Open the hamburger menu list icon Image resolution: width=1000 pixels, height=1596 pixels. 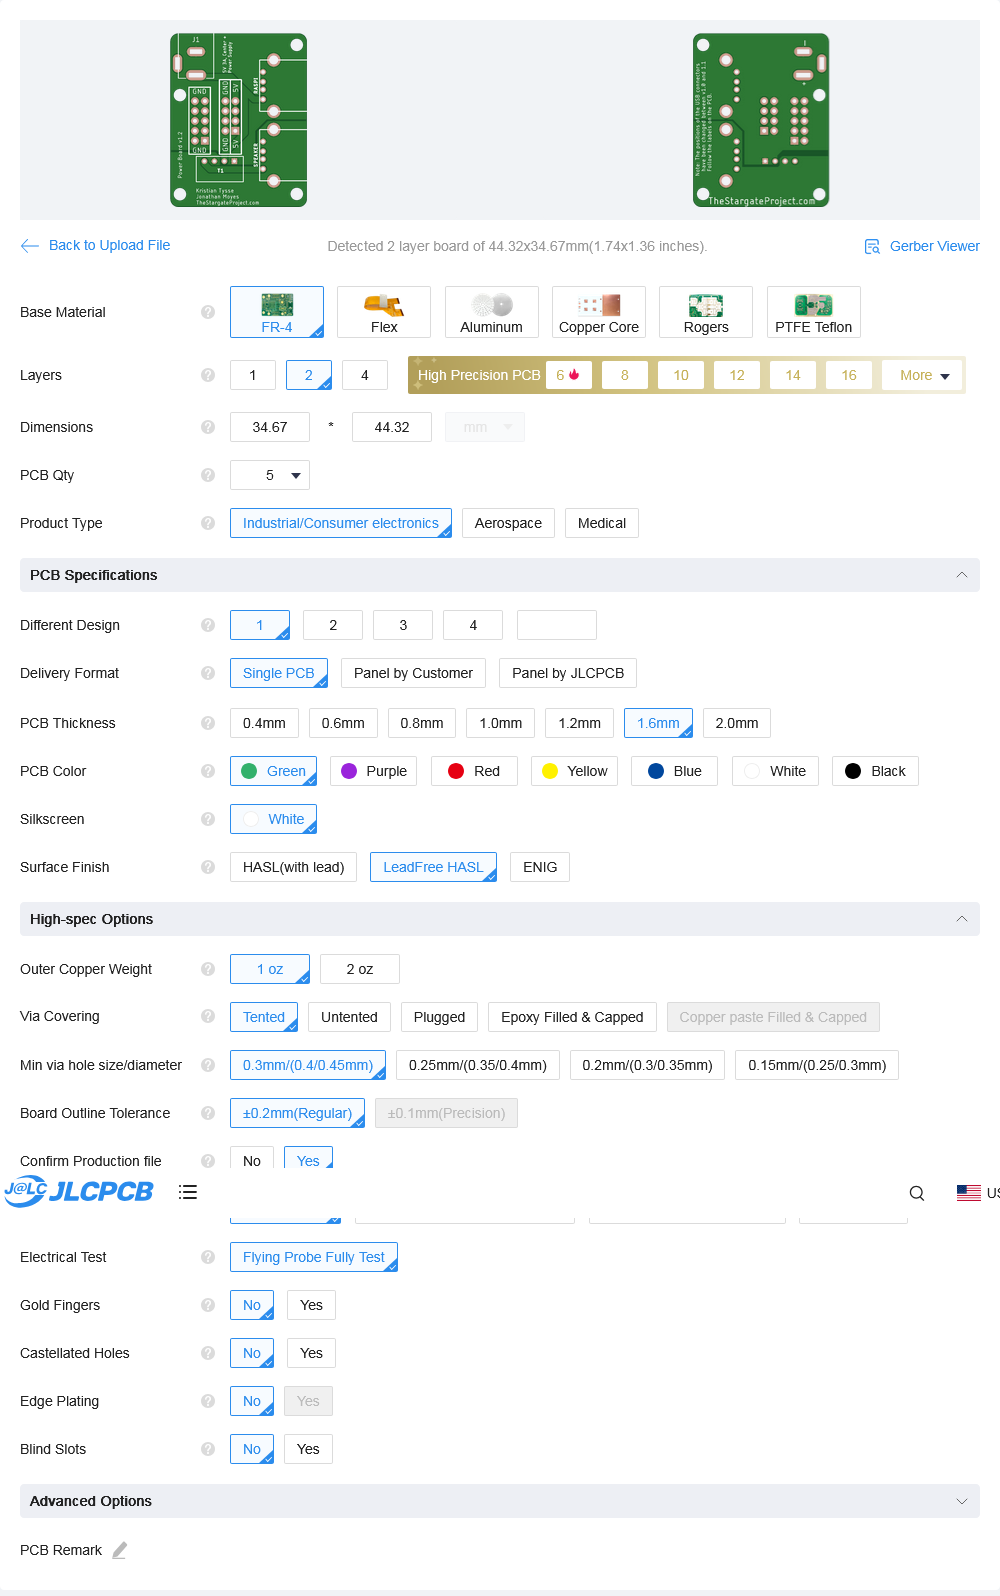[188, 1192]
